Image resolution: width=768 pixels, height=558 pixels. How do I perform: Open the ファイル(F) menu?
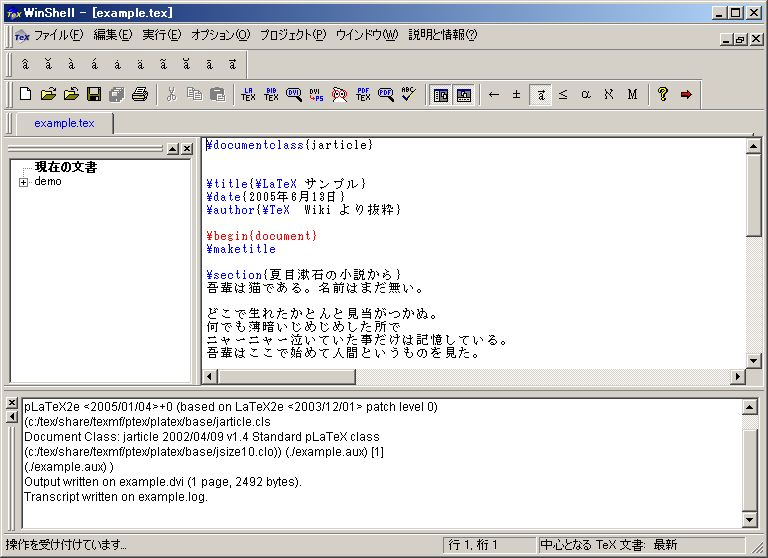58,35
